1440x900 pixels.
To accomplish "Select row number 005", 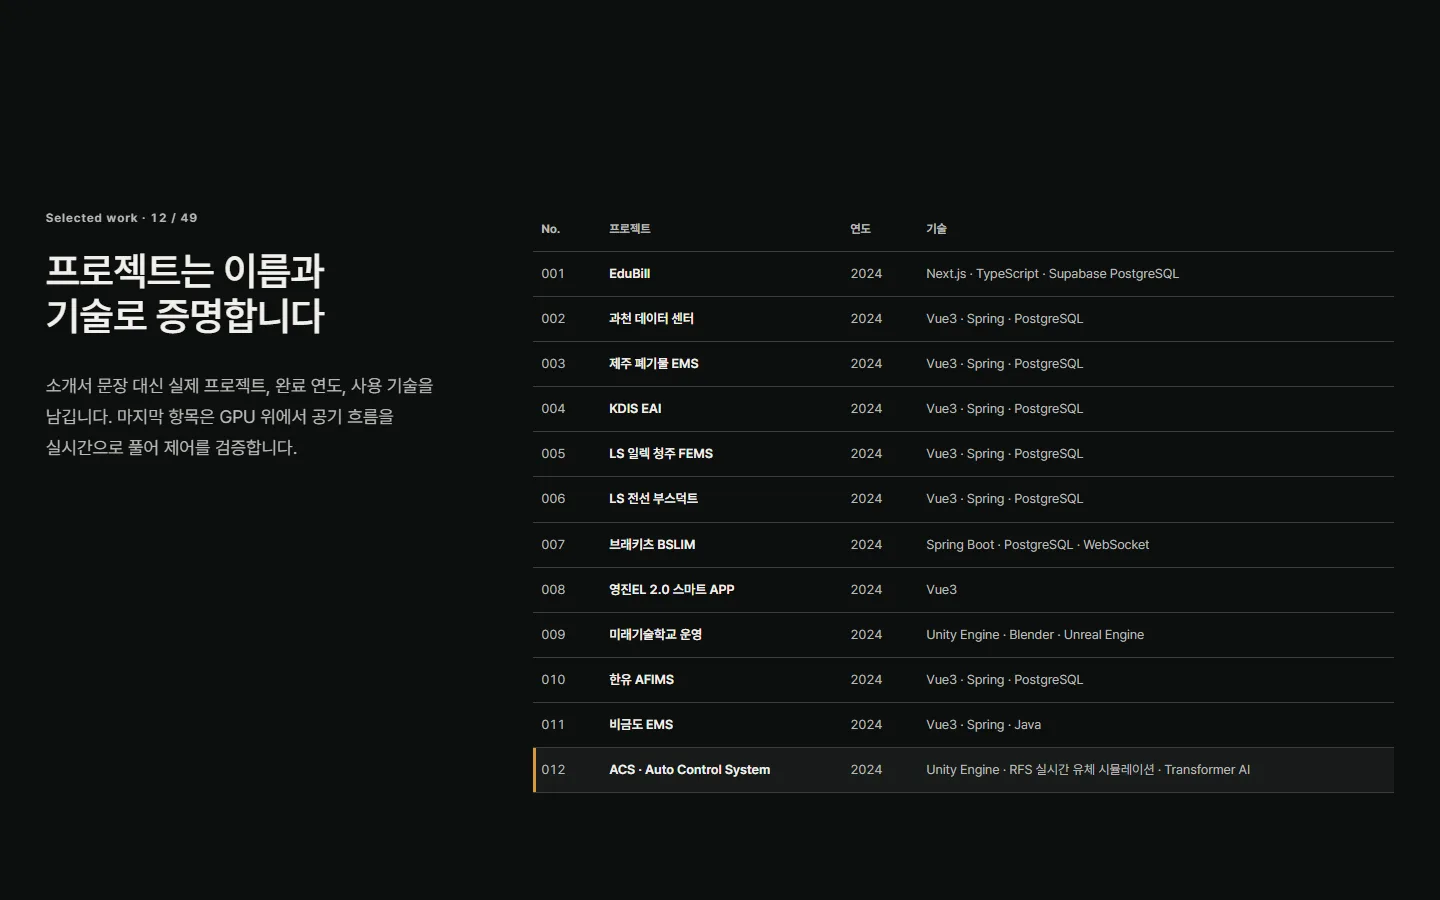I will 553,454.
